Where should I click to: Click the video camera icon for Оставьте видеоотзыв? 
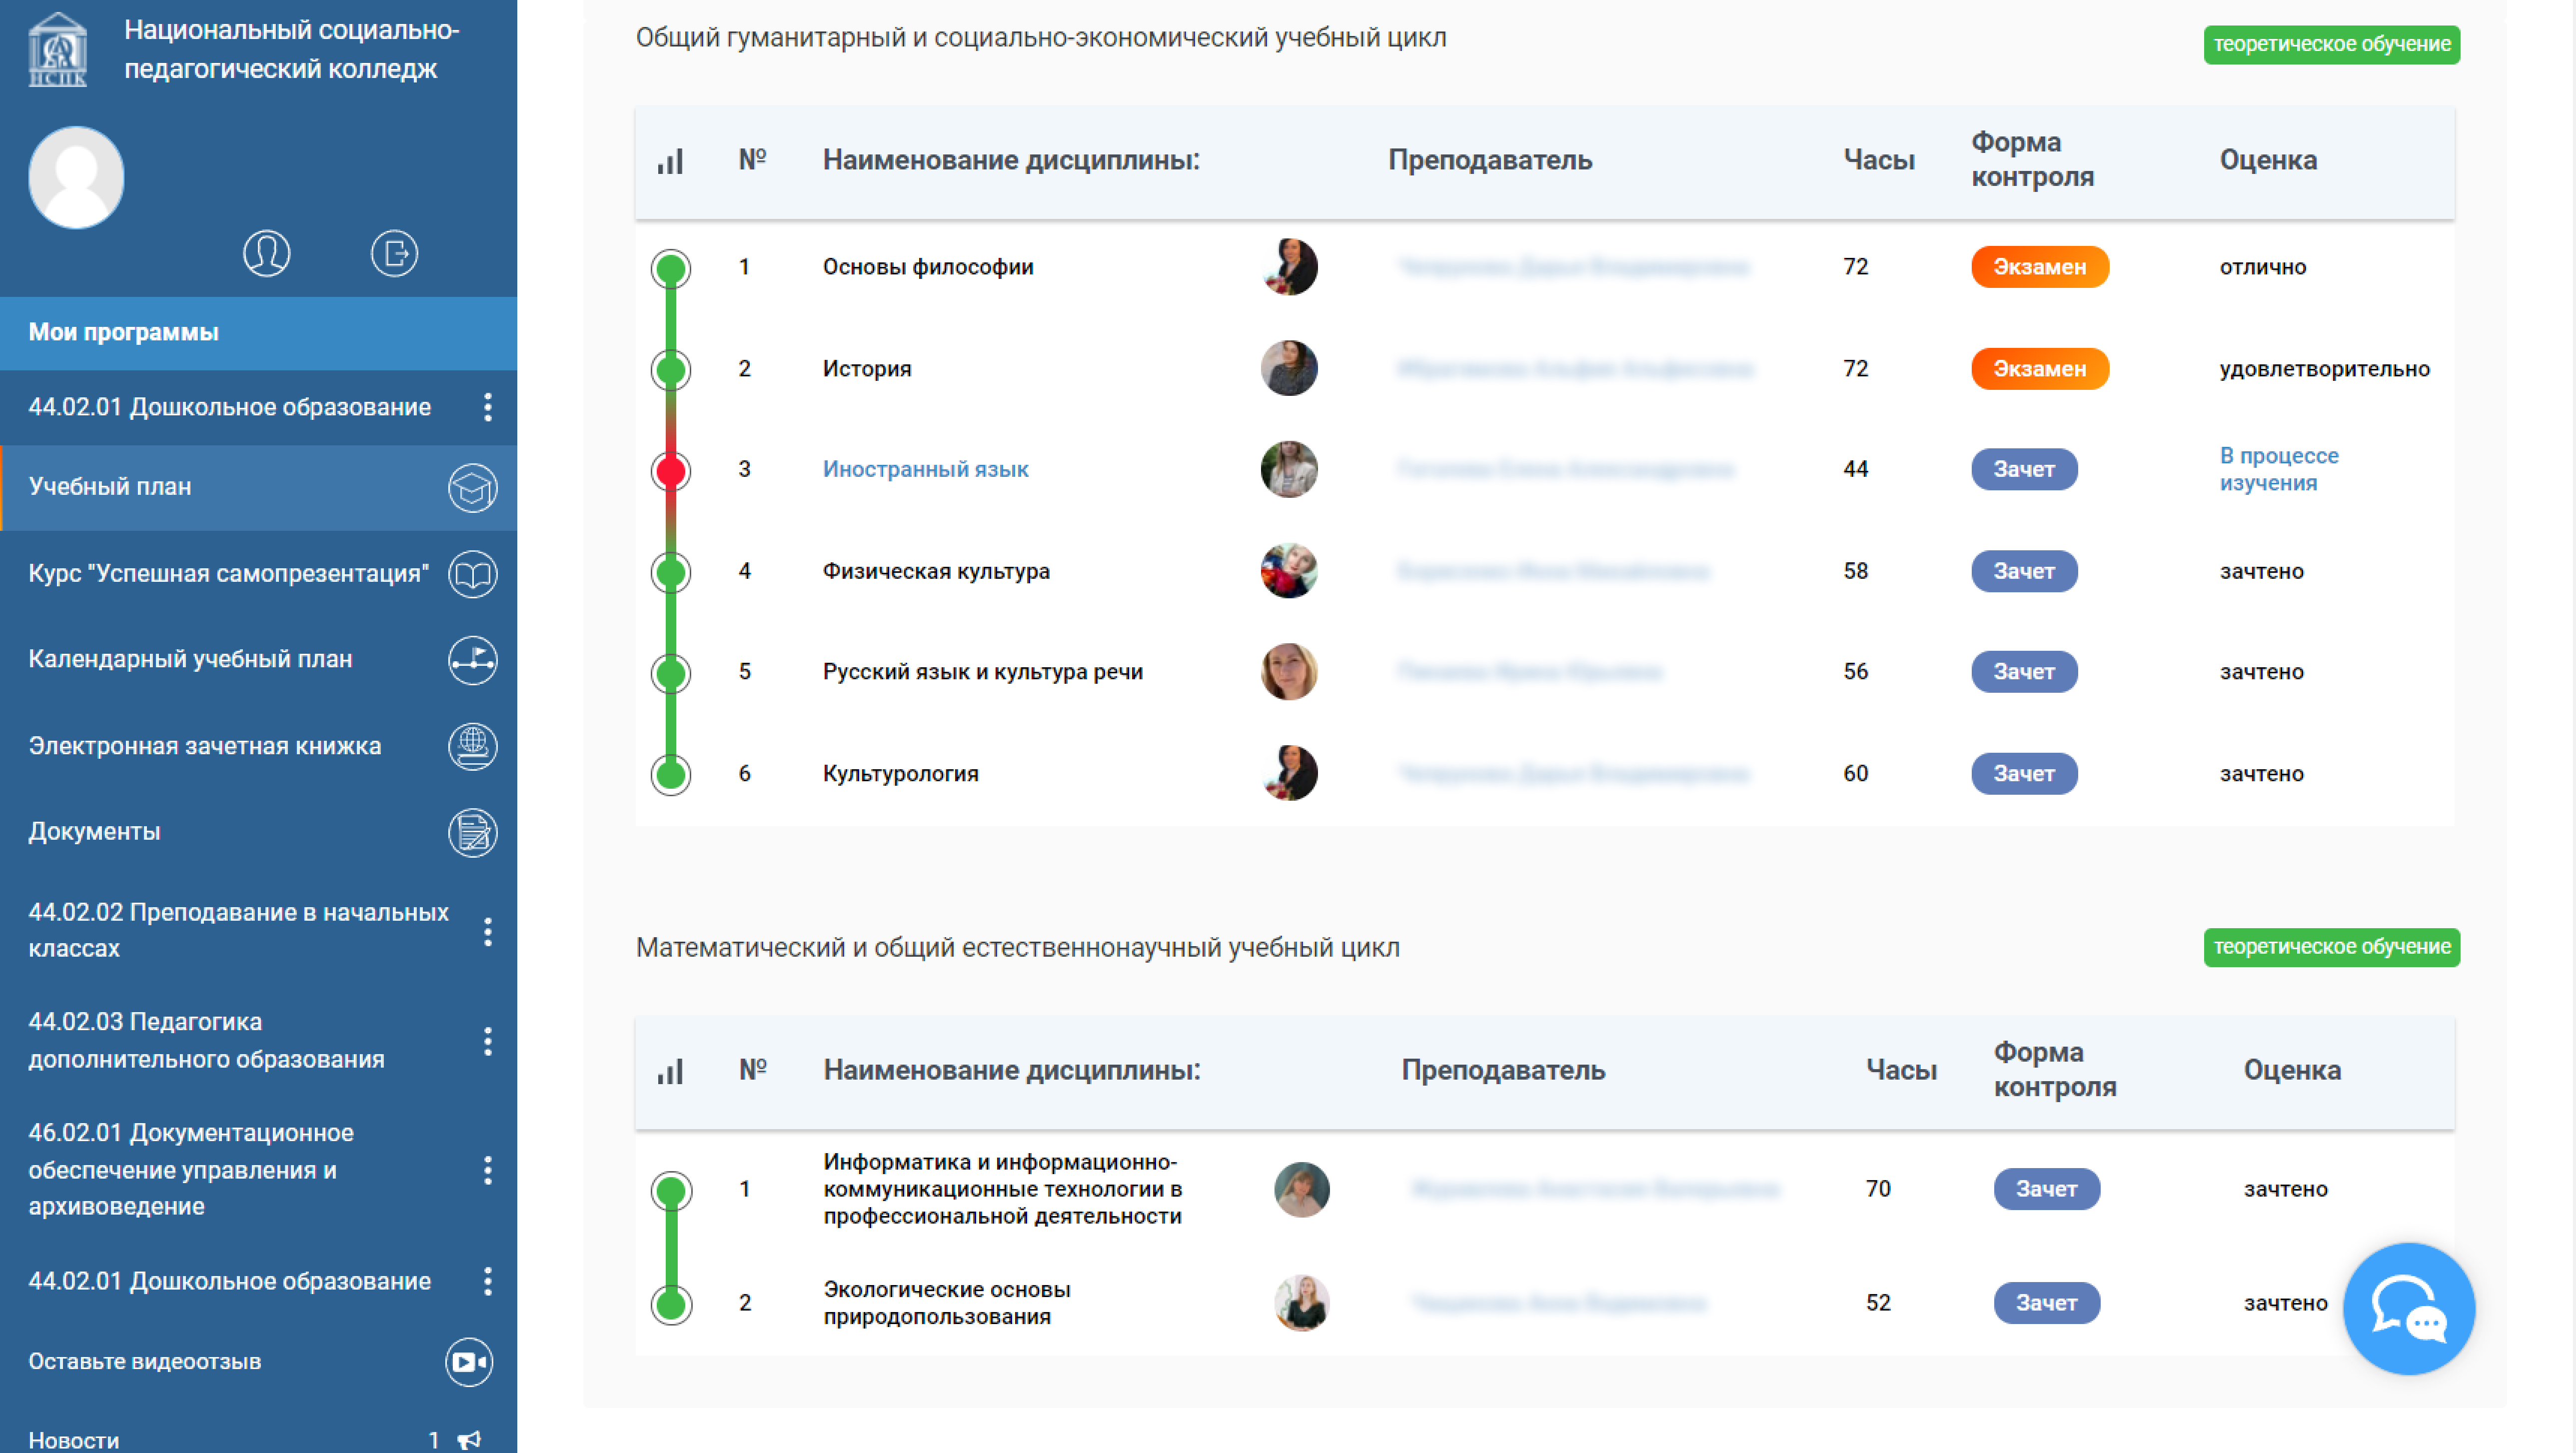(469, 1362)
